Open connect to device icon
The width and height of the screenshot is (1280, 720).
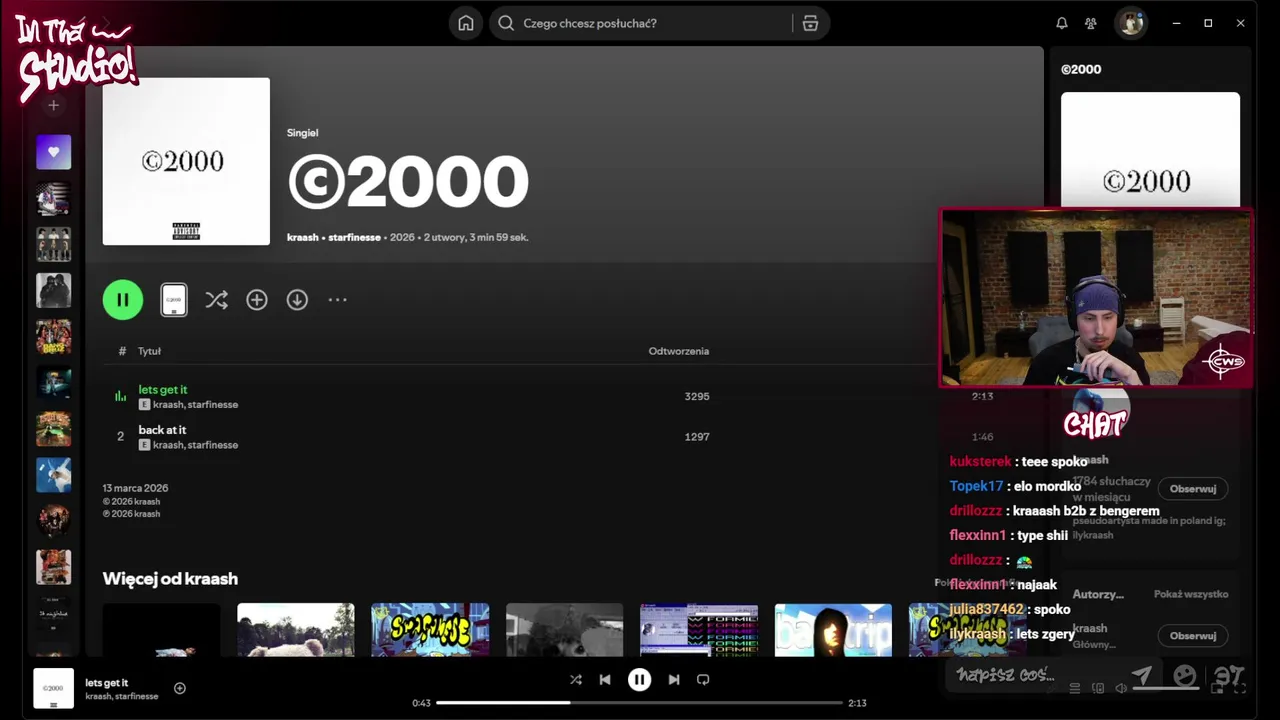(x=1098, y=688)
